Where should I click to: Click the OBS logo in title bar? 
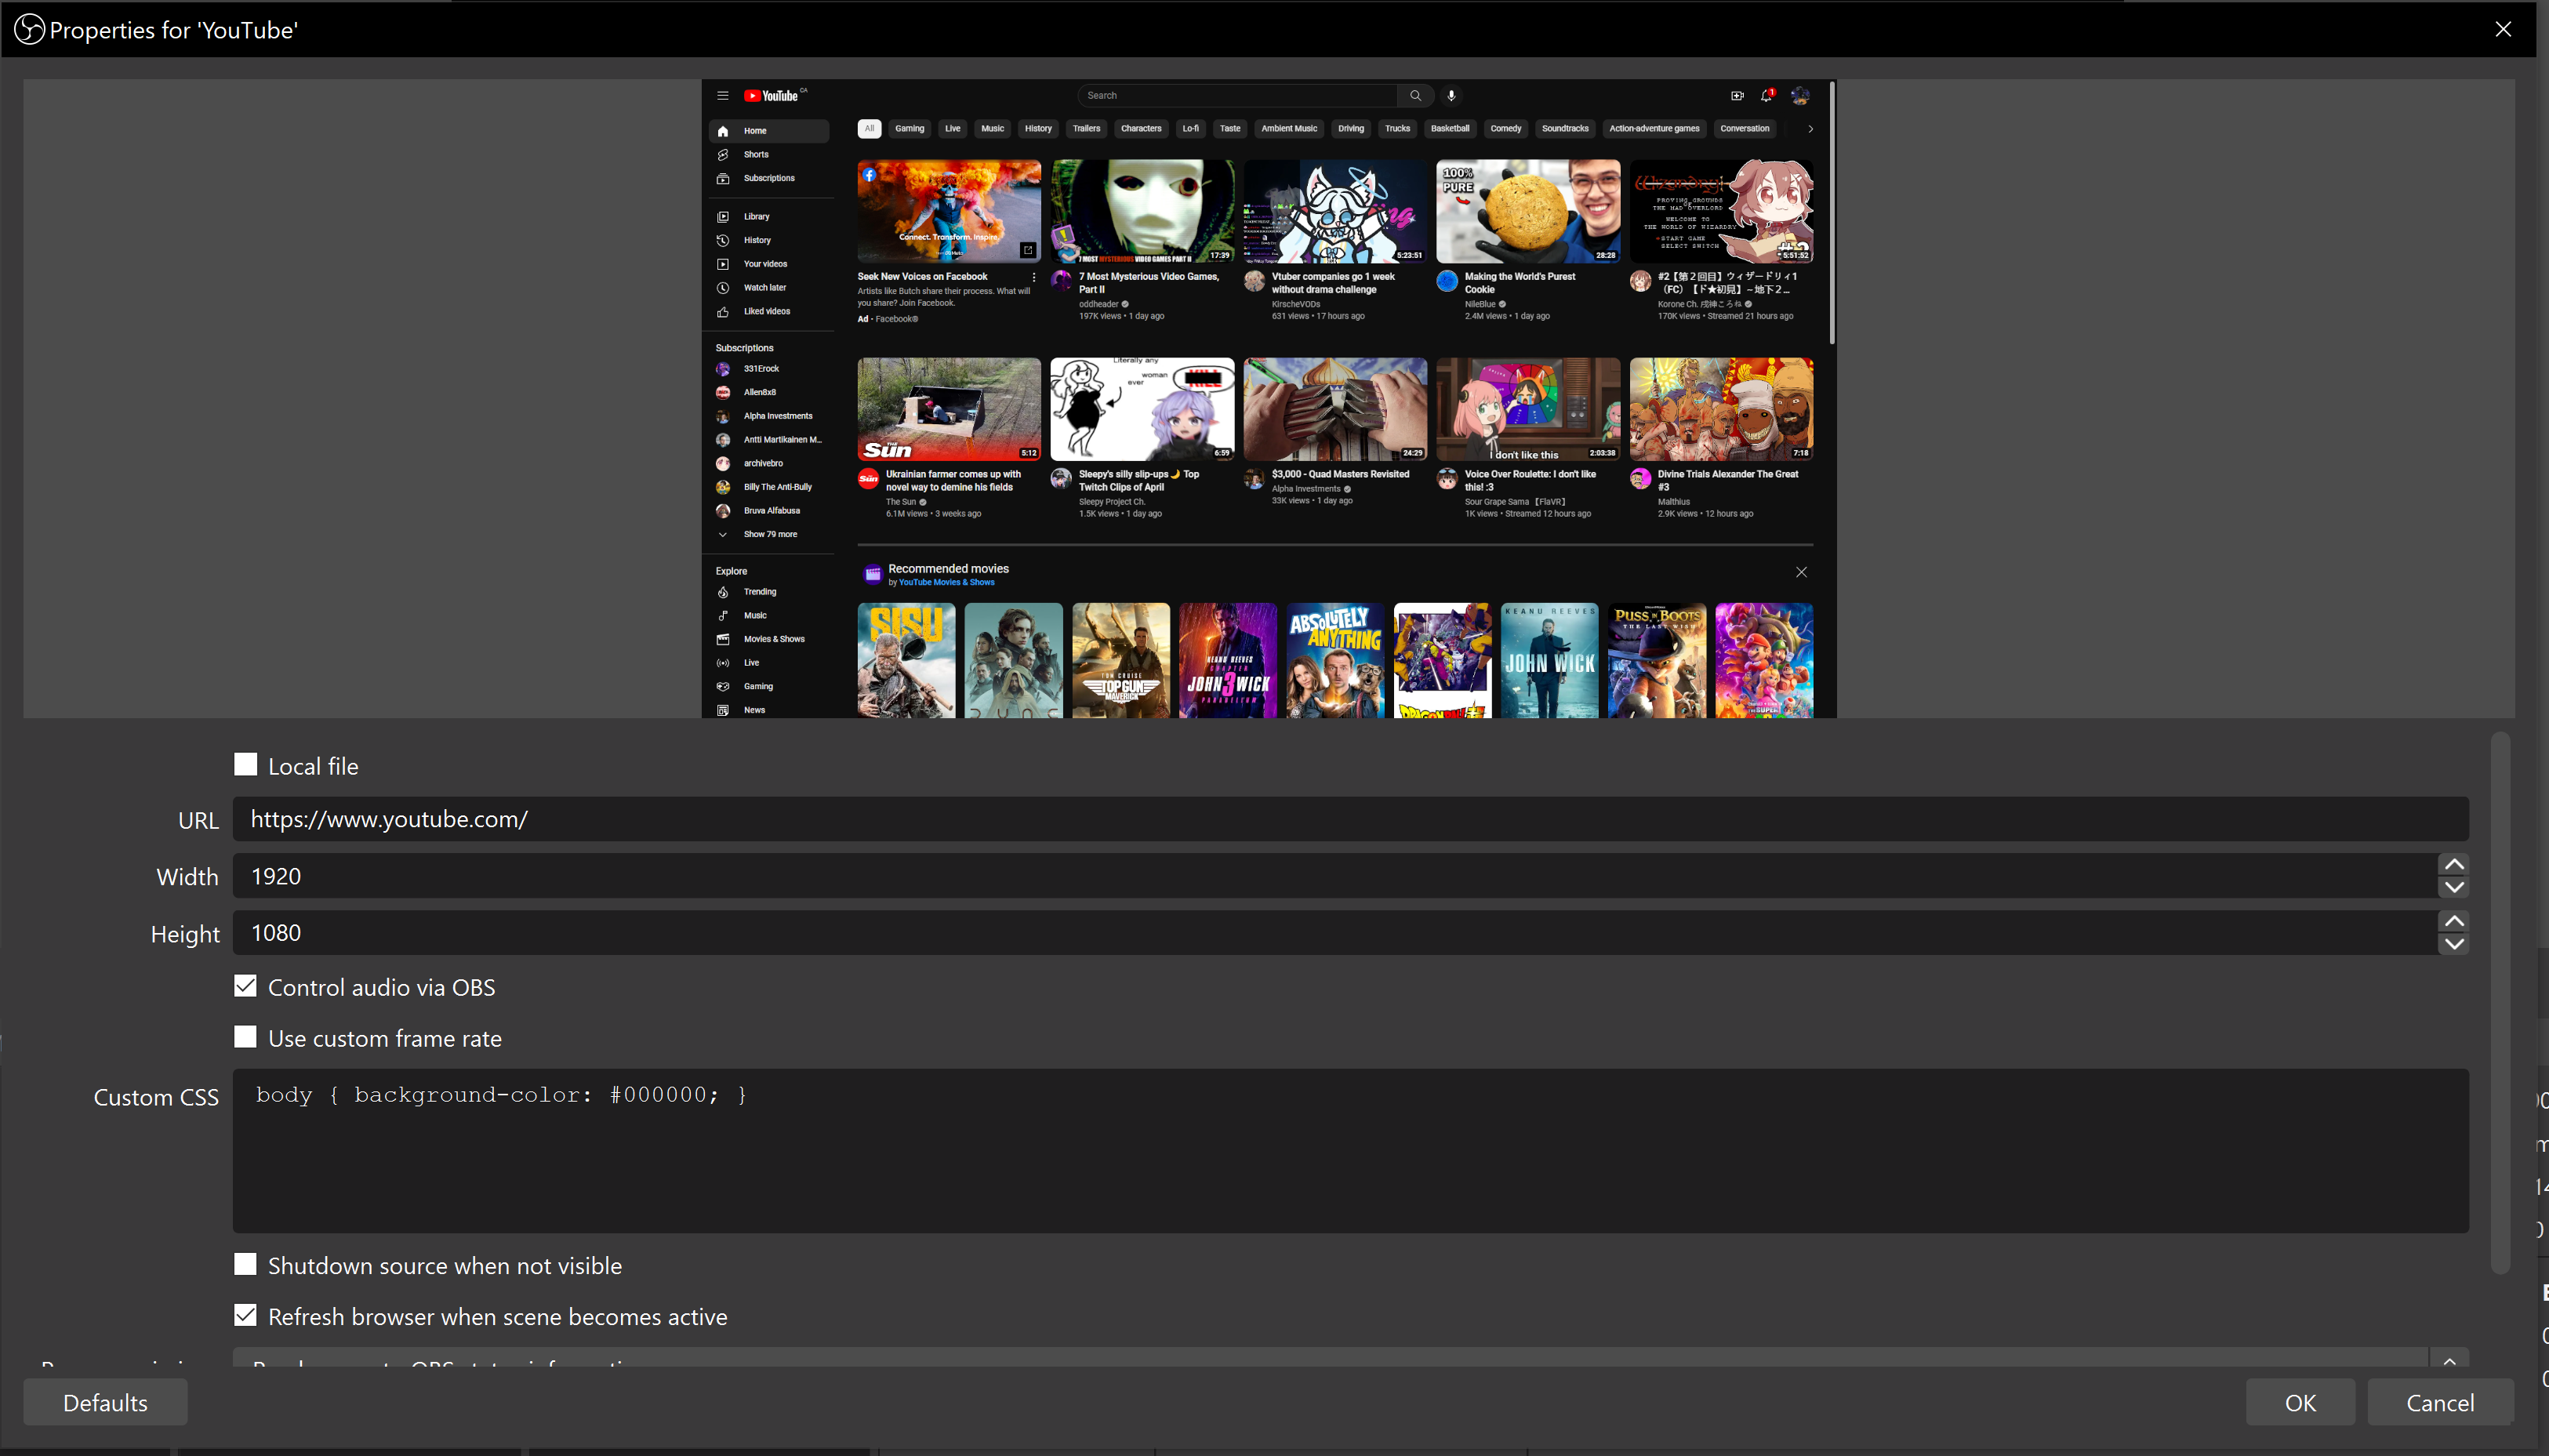point(29,29)
